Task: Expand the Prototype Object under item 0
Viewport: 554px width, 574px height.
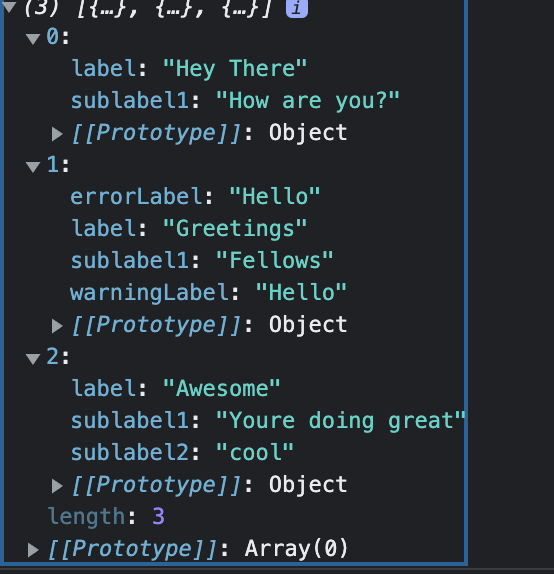Action: tap(57, 134)
